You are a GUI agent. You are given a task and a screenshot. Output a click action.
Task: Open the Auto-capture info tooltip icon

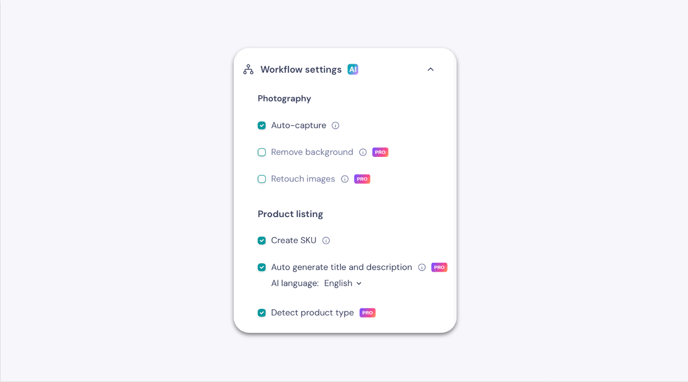(x=335, y=125)
